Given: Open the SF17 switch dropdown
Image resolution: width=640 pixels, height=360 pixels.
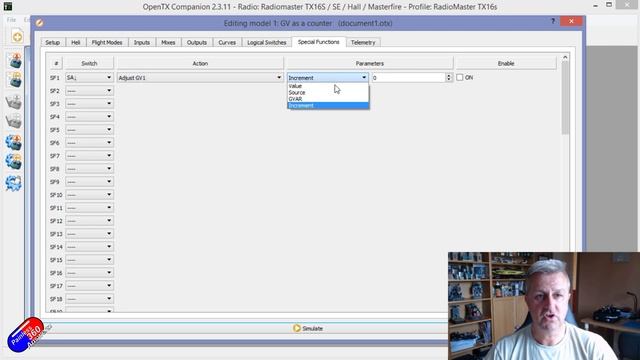Looking at the screenshot, I should tap(89, 286).
